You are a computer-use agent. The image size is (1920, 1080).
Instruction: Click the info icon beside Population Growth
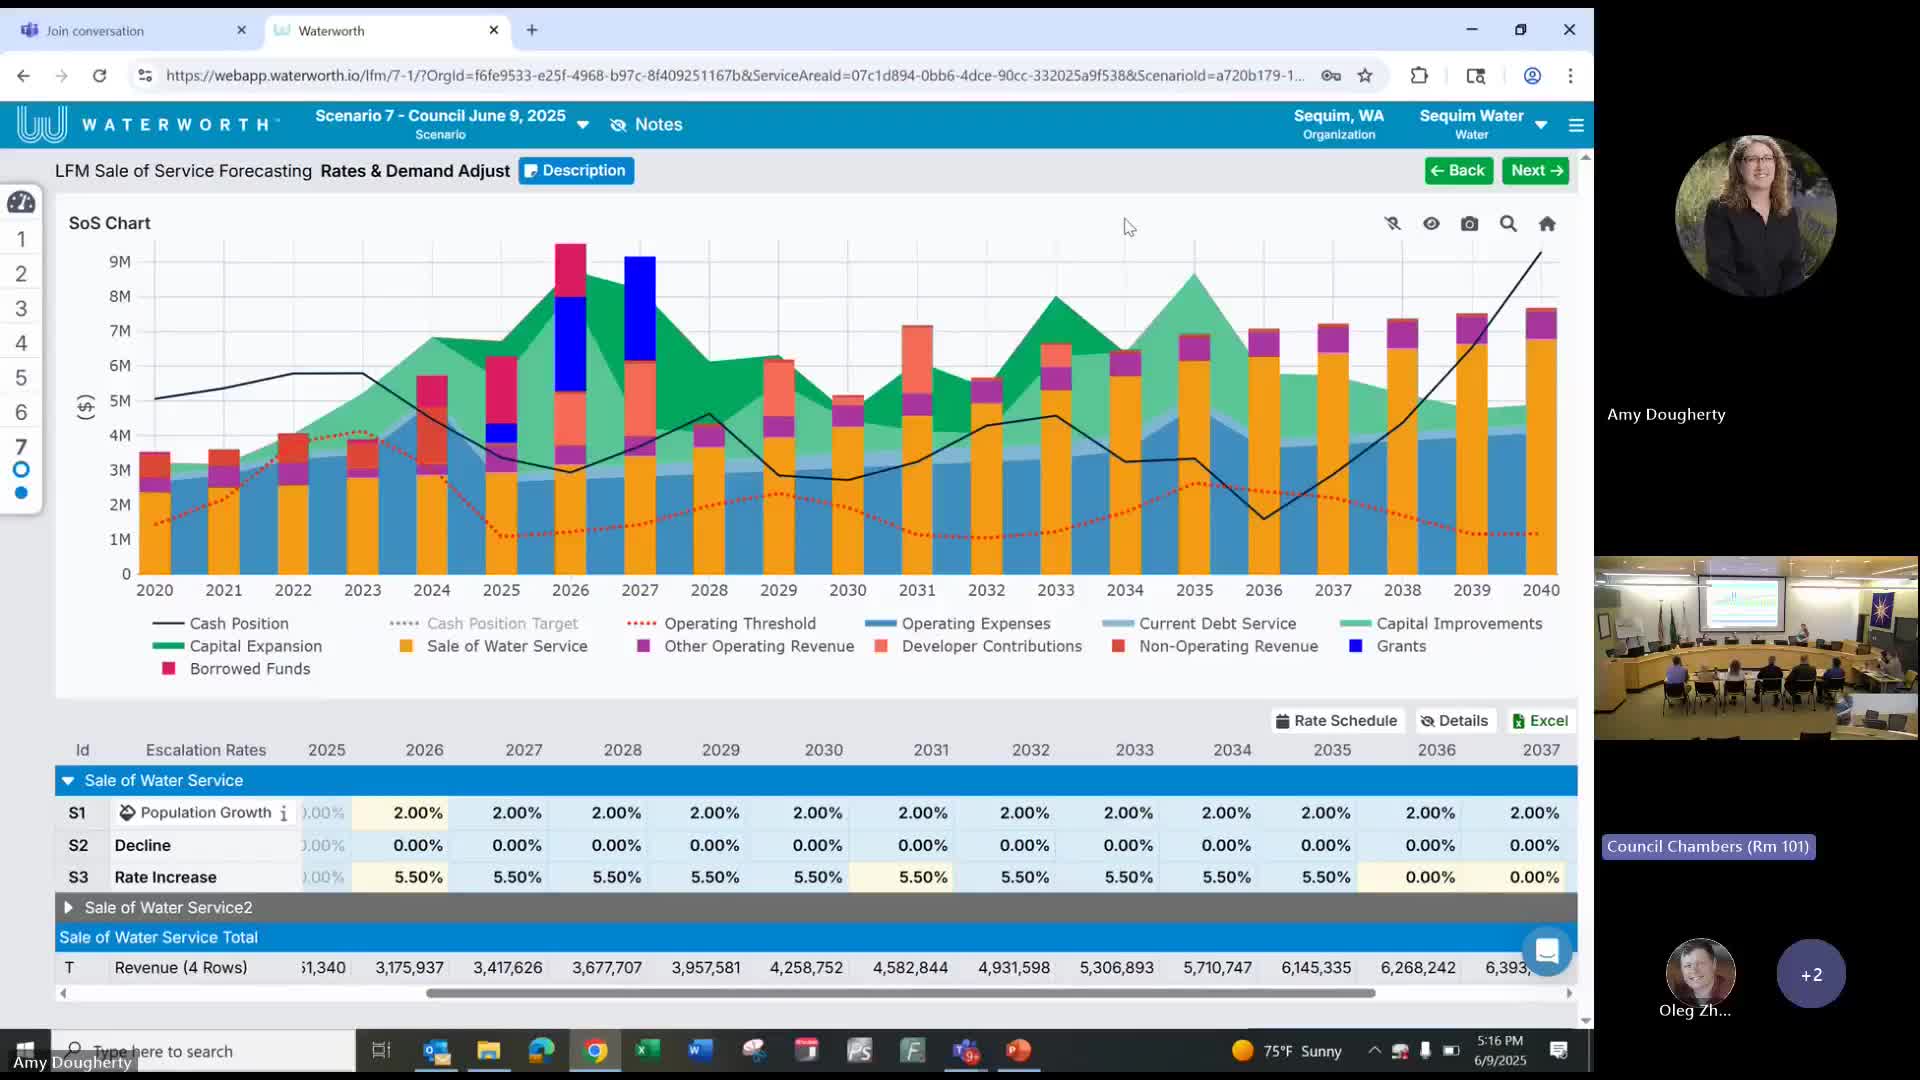(284, 813)
